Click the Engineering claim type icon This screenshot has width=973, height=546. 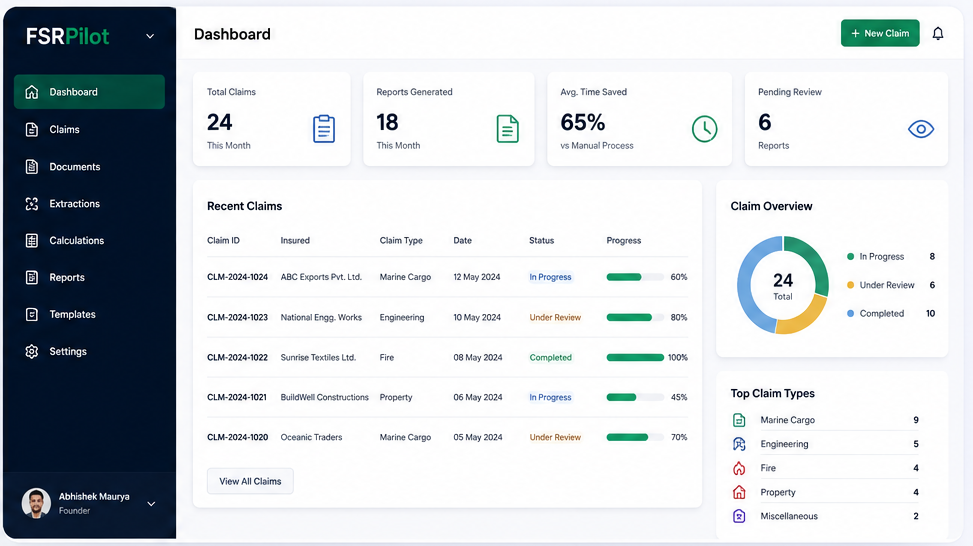[x=739, y=444]
